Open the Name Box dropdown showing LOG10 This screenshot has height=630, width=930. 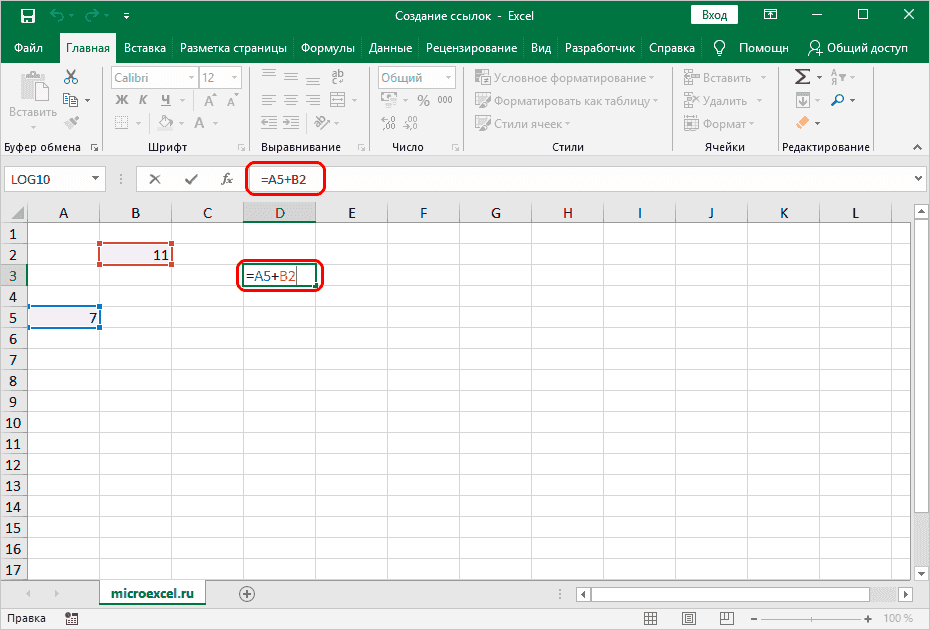[96, 179]
